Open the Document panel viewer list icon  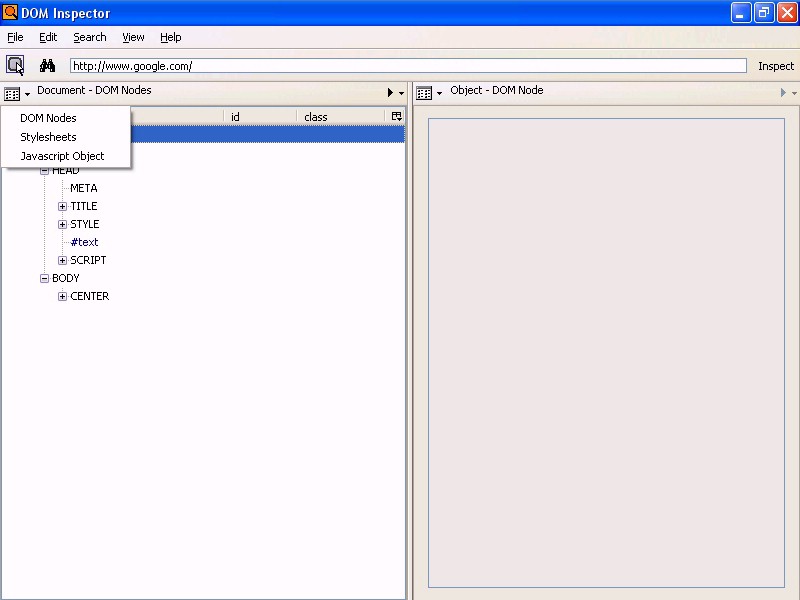pos(13,93)
